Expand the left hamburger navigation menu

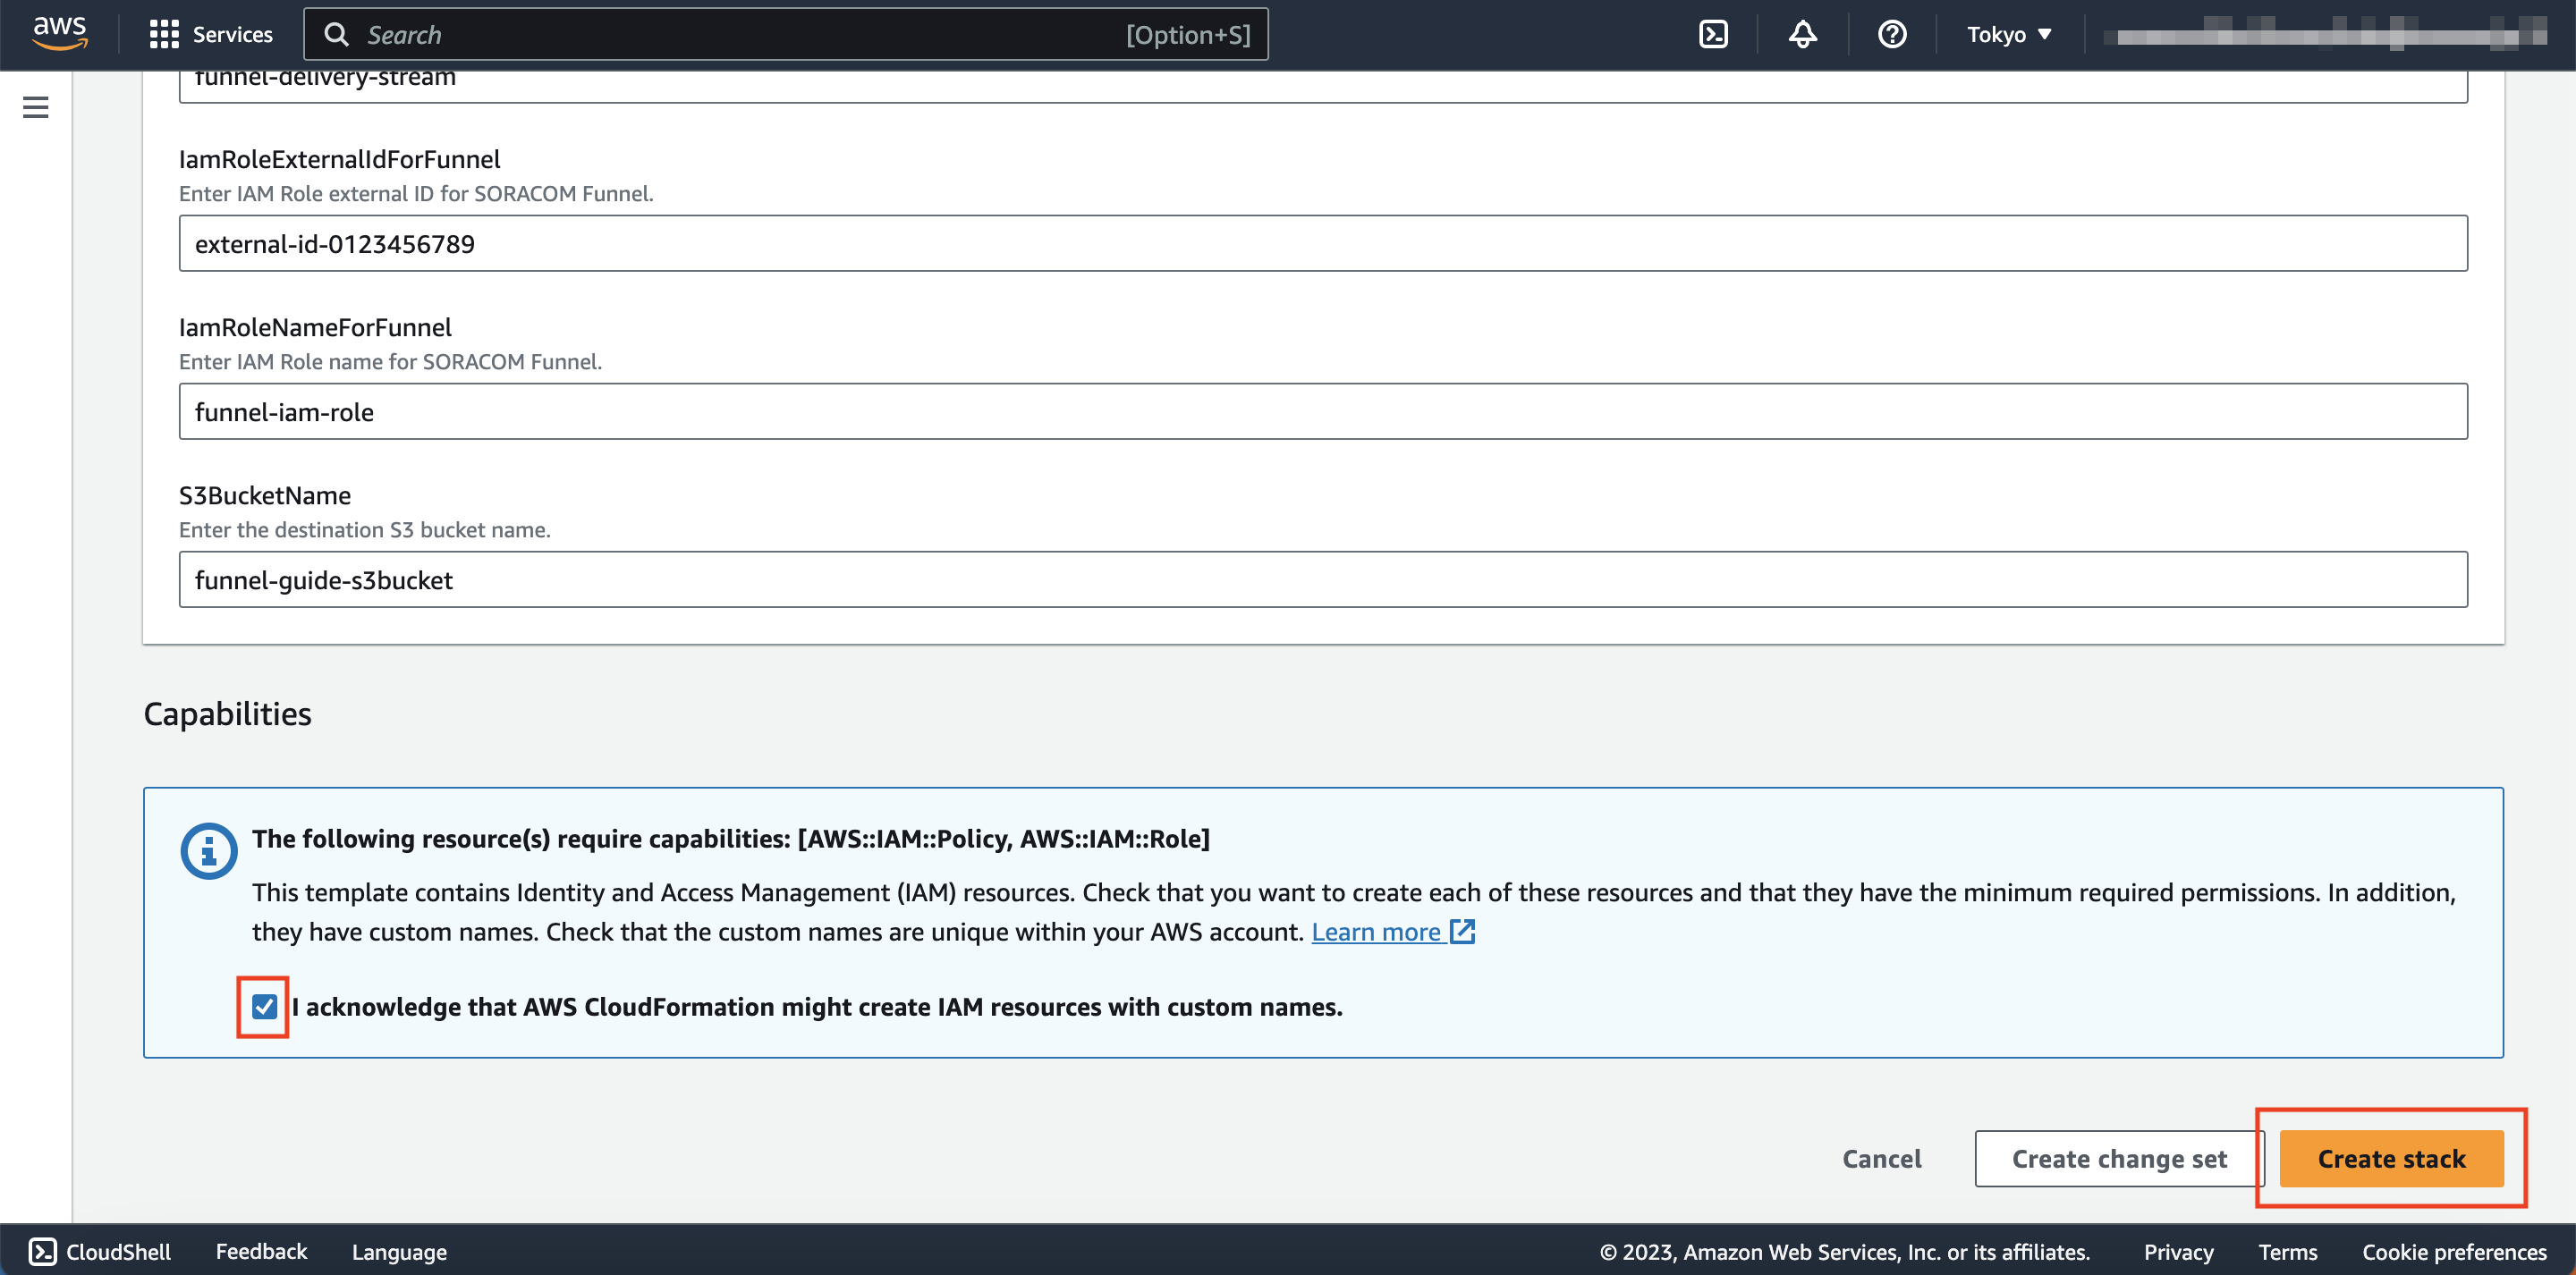click(36, 107)
